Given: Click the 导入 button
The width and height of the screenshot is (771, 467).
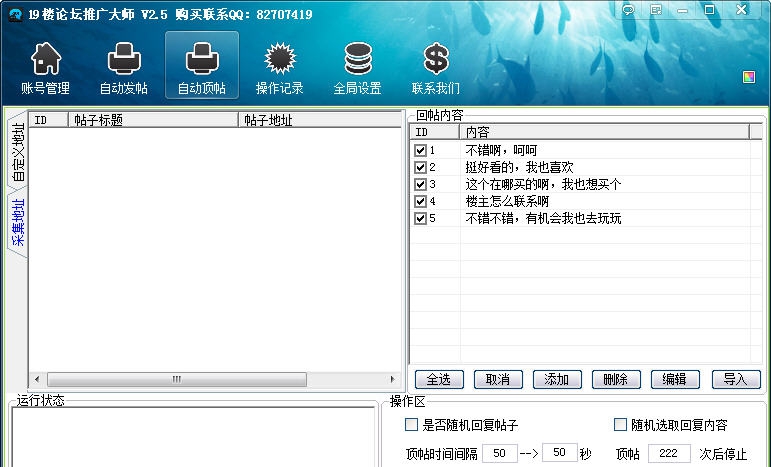Looking at the screenshot, I should (736, 379).
